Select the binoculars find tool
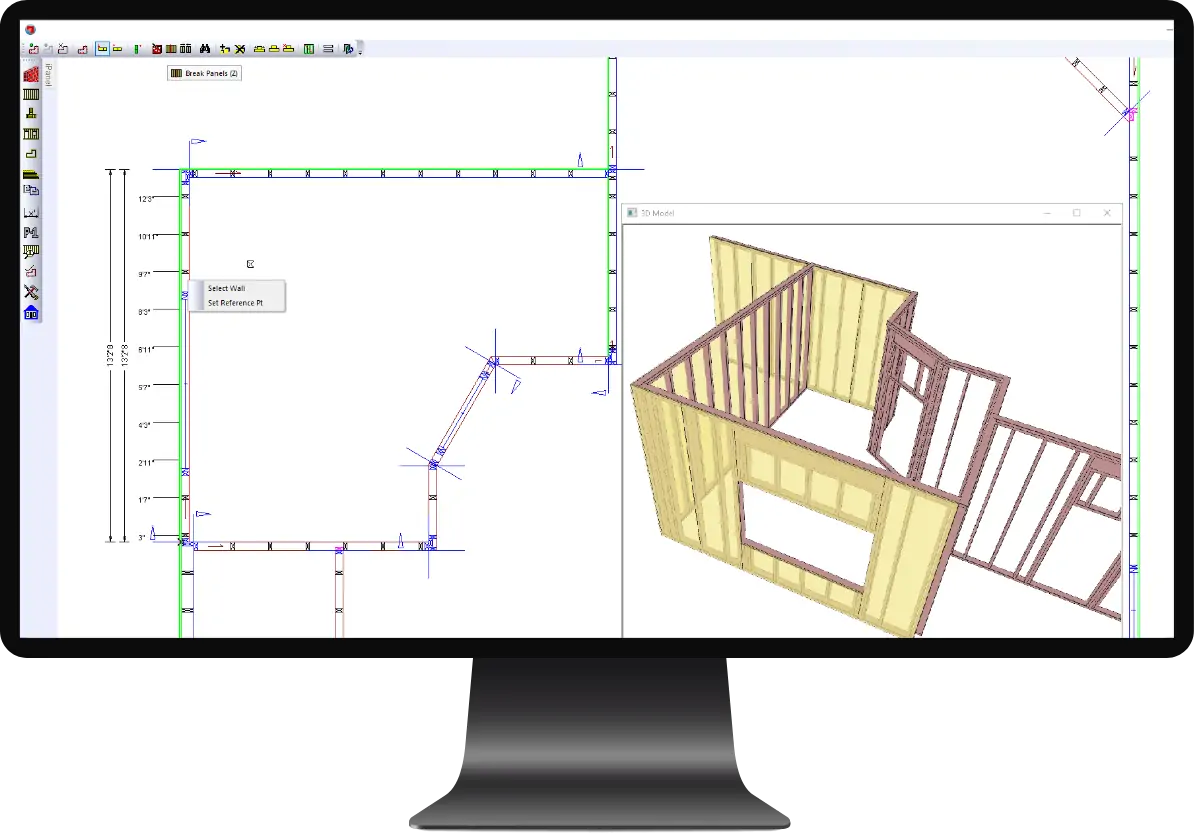This screenshot has width=1194, height=834. click(x=205, y=48)
